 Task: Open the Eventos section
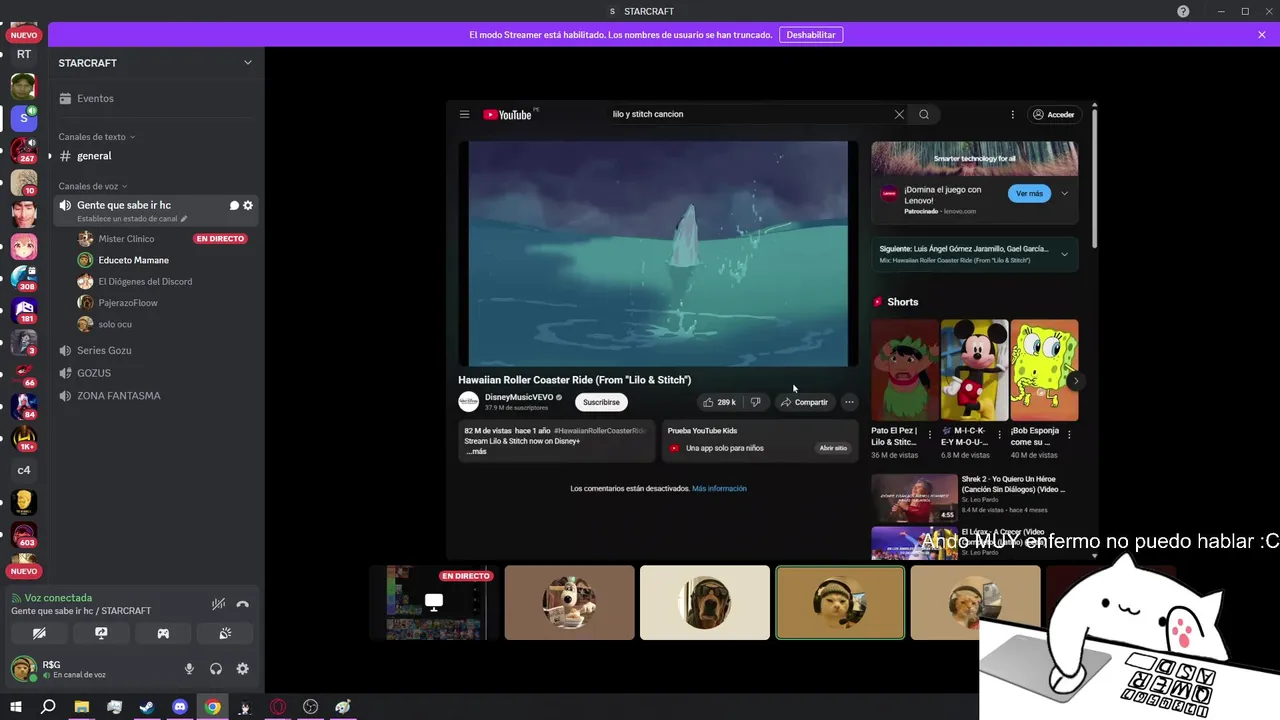pos(156,98)
